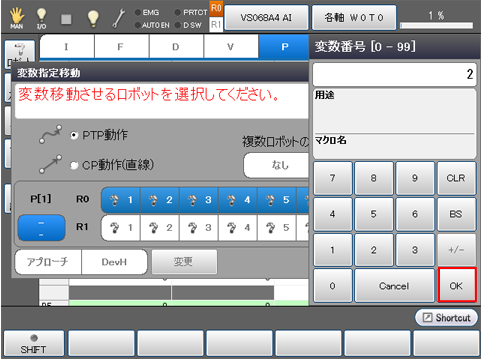The width and height of the screenshot is (481, 360).
Task: Tap the MAN hand mode icon
Action: click(x=16, y=18)
